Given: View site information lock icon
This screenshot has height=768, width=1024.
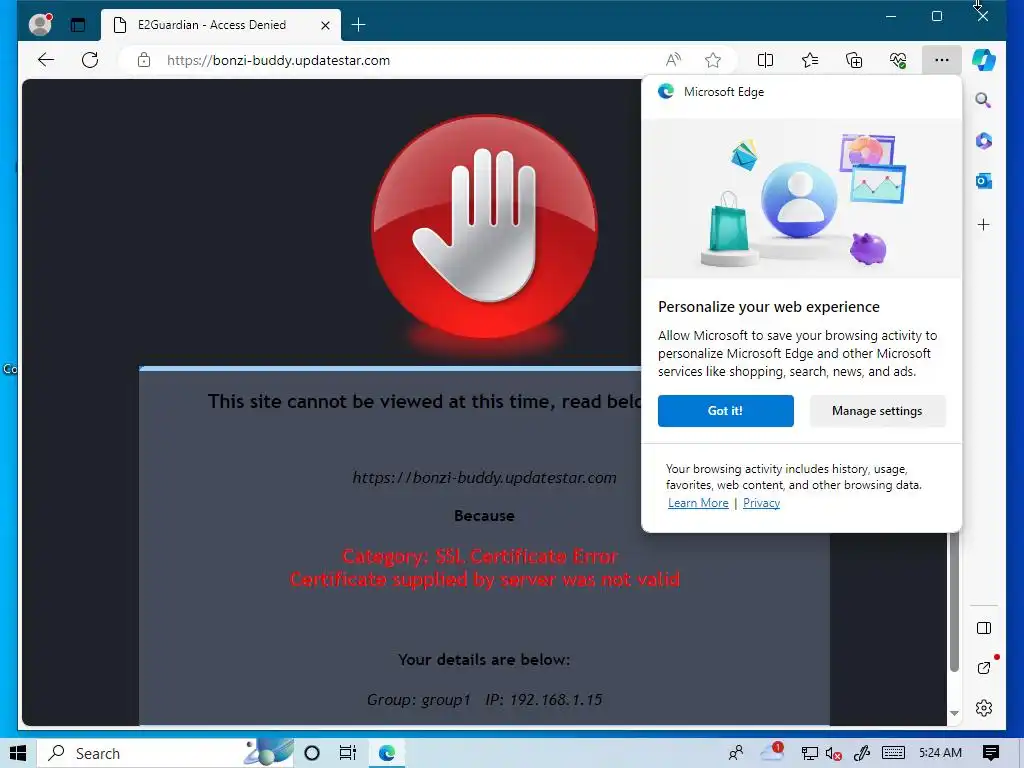Looking at the screenshot, I should click(x=144, y=60).
